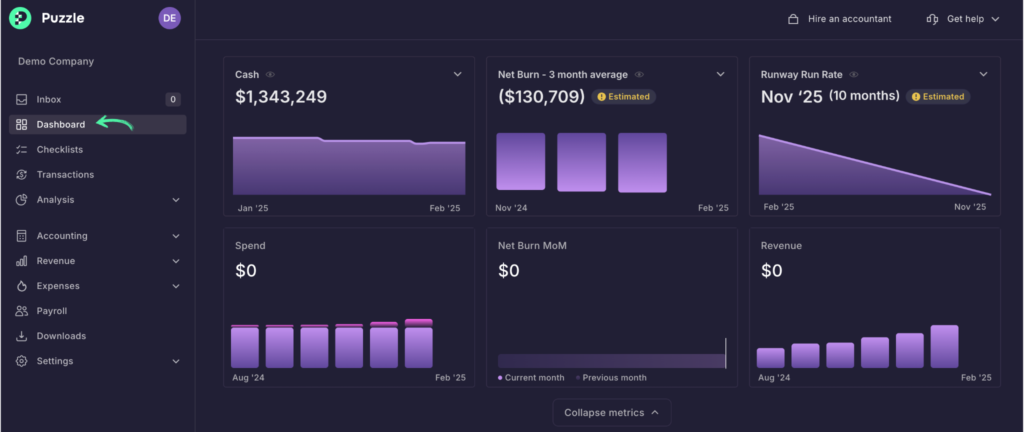Screen dimensions: 1024x432
Task: Click the Payroll people icon
Action: coord(22,311)
